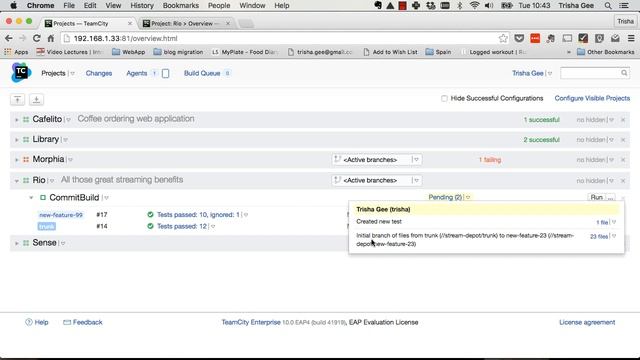The width and height of the screenshot is (640, 360).
Task: Hide the Cafelito project with its X icon
Action: (x=623, y=120)
